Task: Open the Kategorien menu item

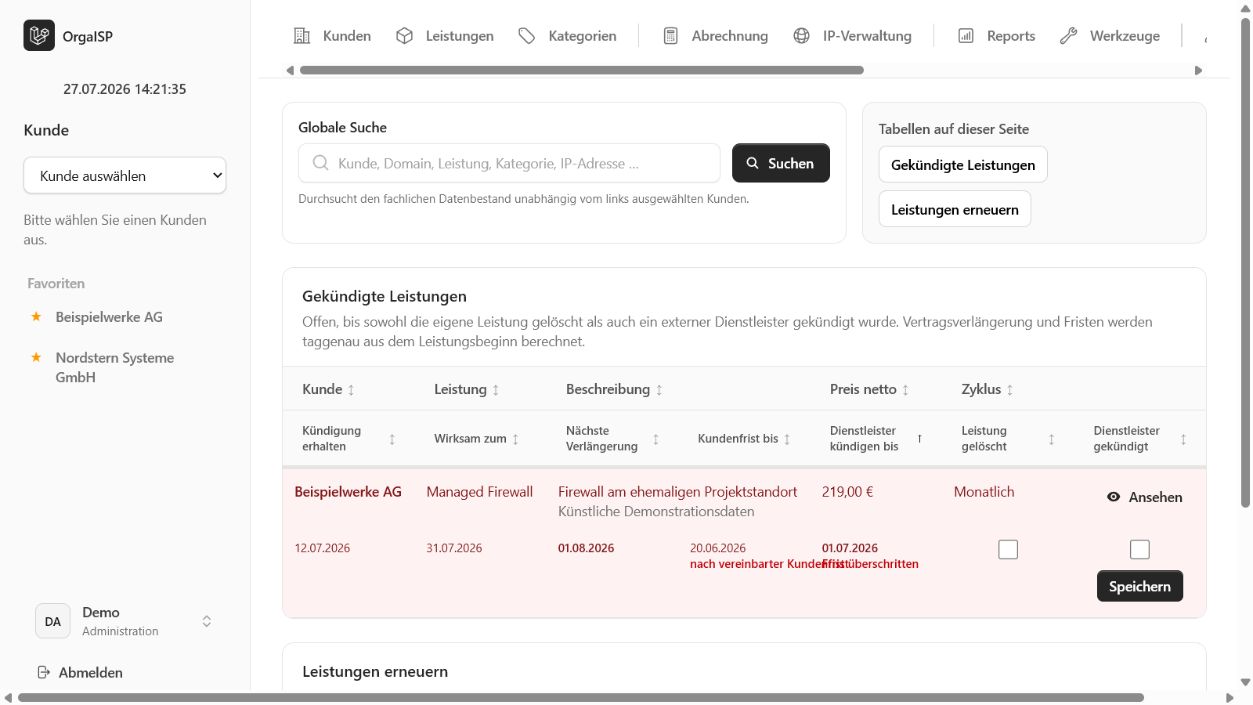Action: tap(567, 36)
